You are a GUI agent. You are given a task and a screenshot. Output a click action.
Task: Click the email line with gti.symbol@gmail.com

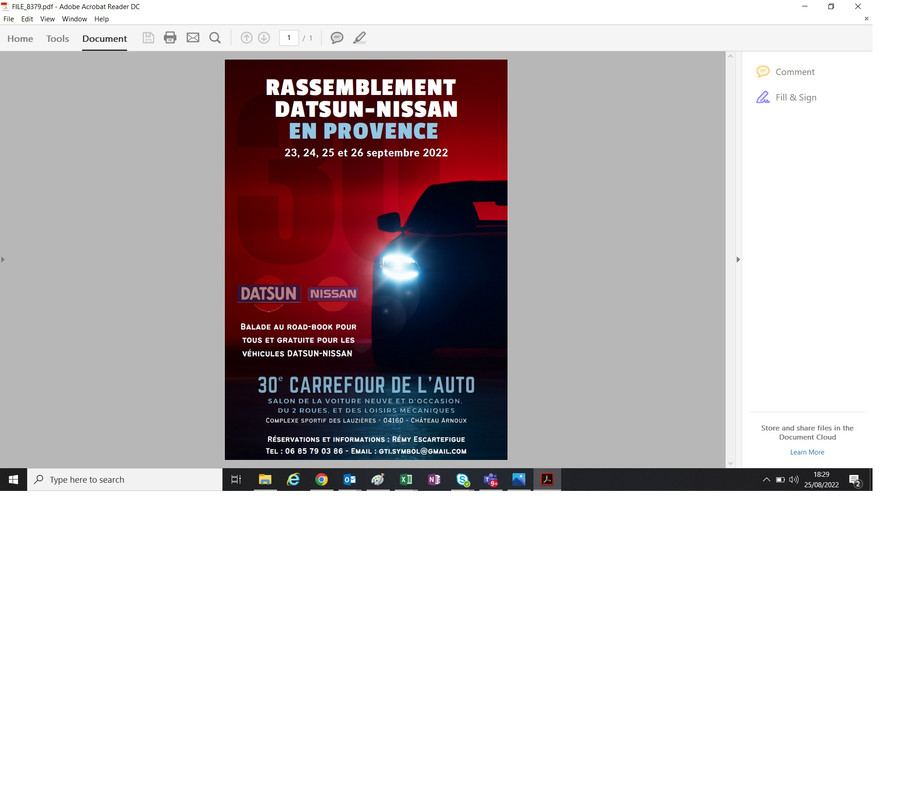pos(366,451)
